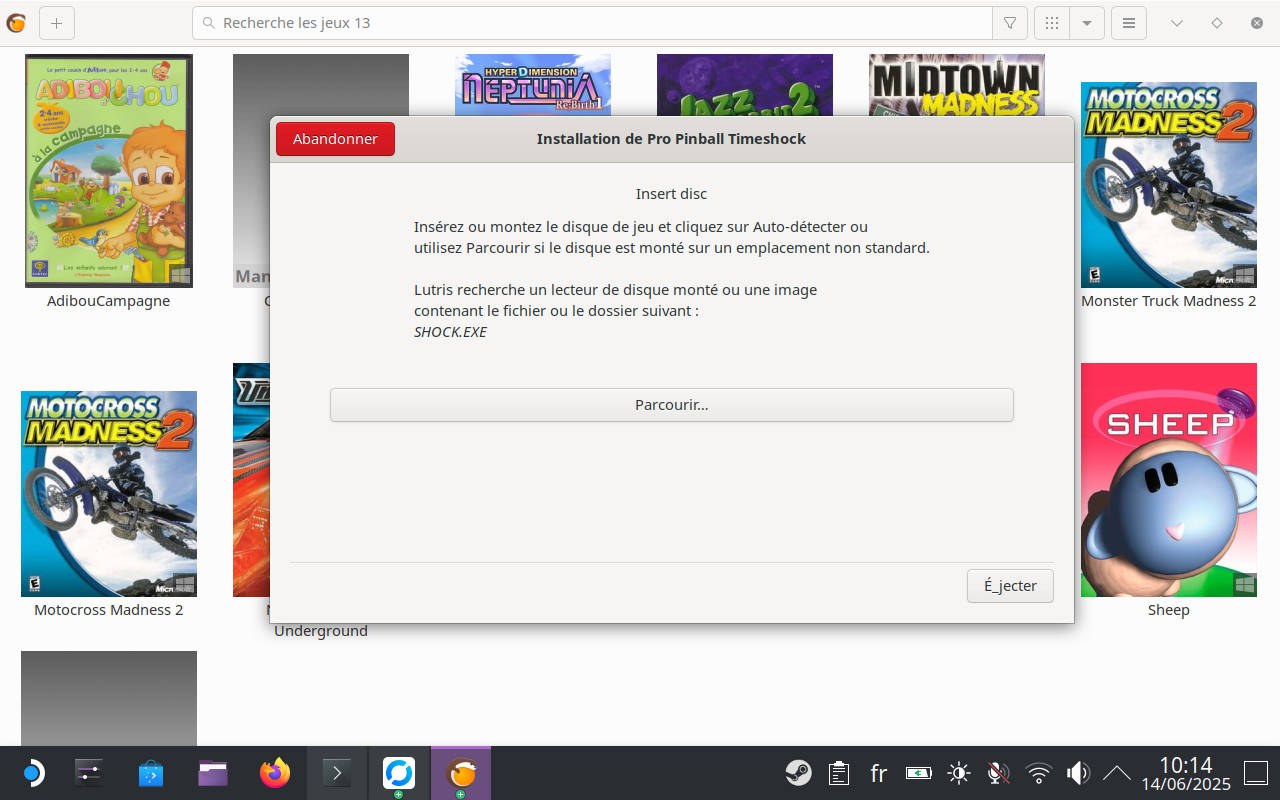Open the Wi-Fi network tray icon
1280x800 pixels.
point(1039,773)
